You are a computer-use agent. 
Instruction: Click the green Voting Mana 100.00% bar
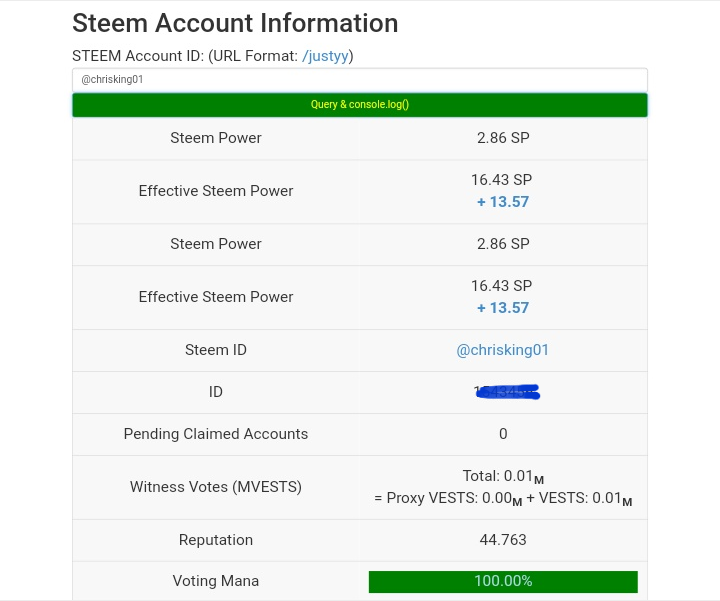[503, 581]
